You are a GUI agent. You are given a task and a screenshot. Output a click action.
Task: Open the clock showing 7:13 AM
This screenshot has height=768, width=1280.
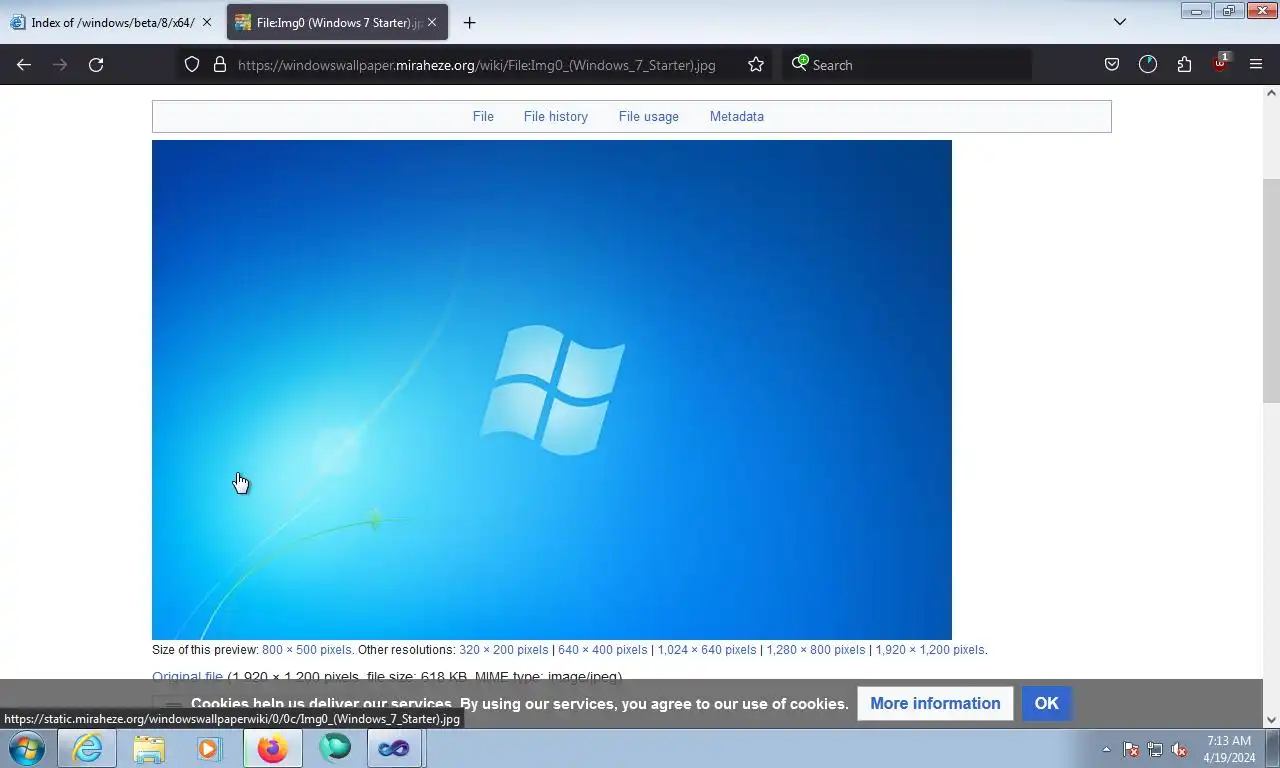tap(1229, 749)
